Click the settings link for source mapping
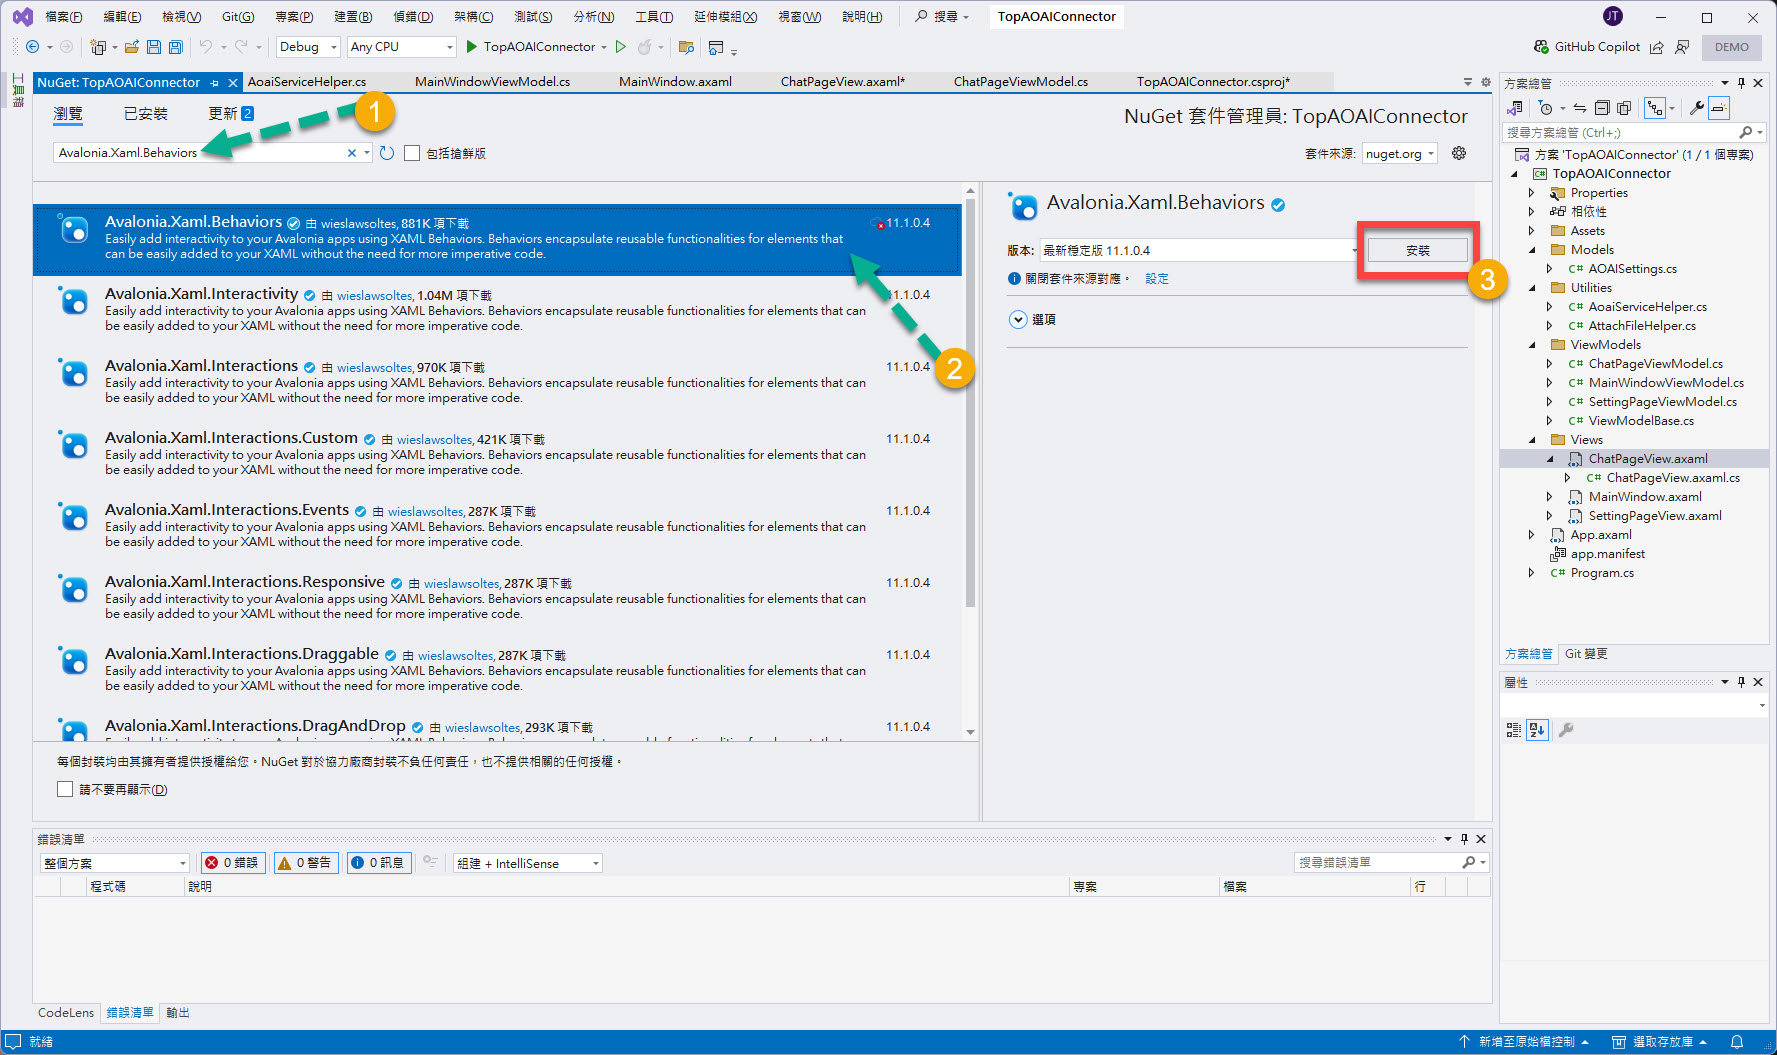Viewport: 1777px width, 1055px height. 1157,279
